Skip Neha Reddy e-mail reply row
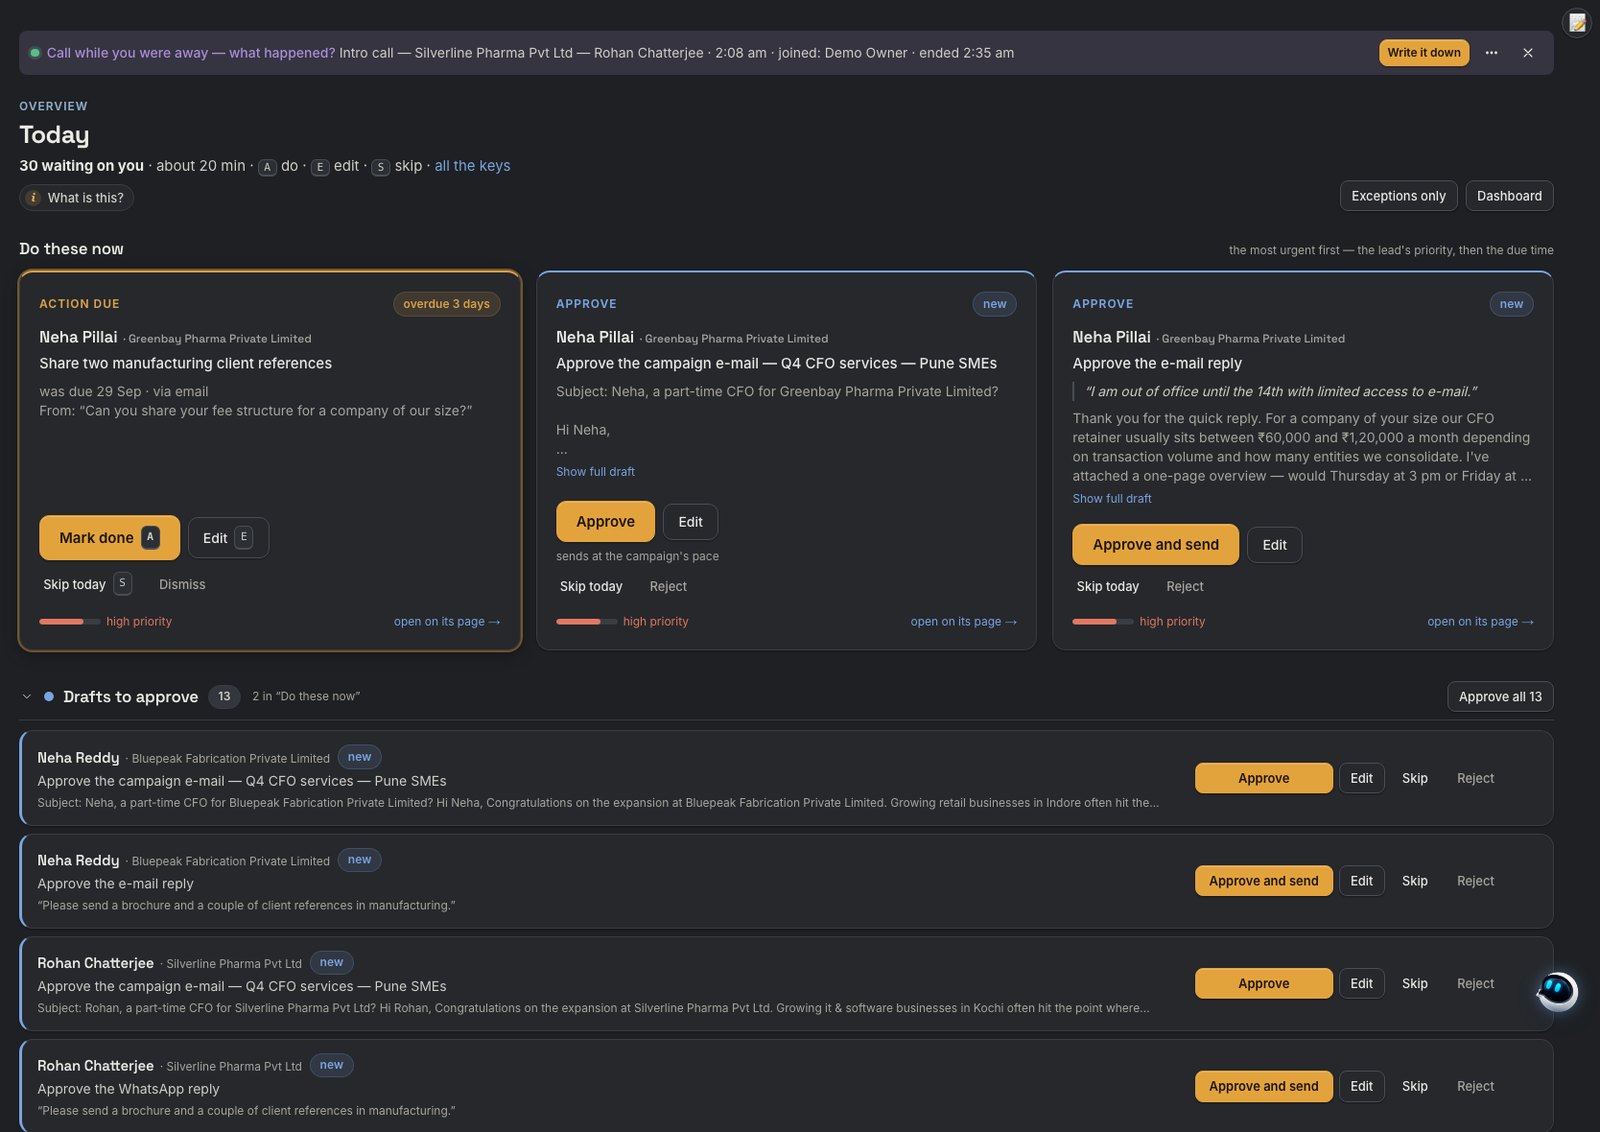This screenshot has height=1132, width=1600. click(x=1415, y=881)
